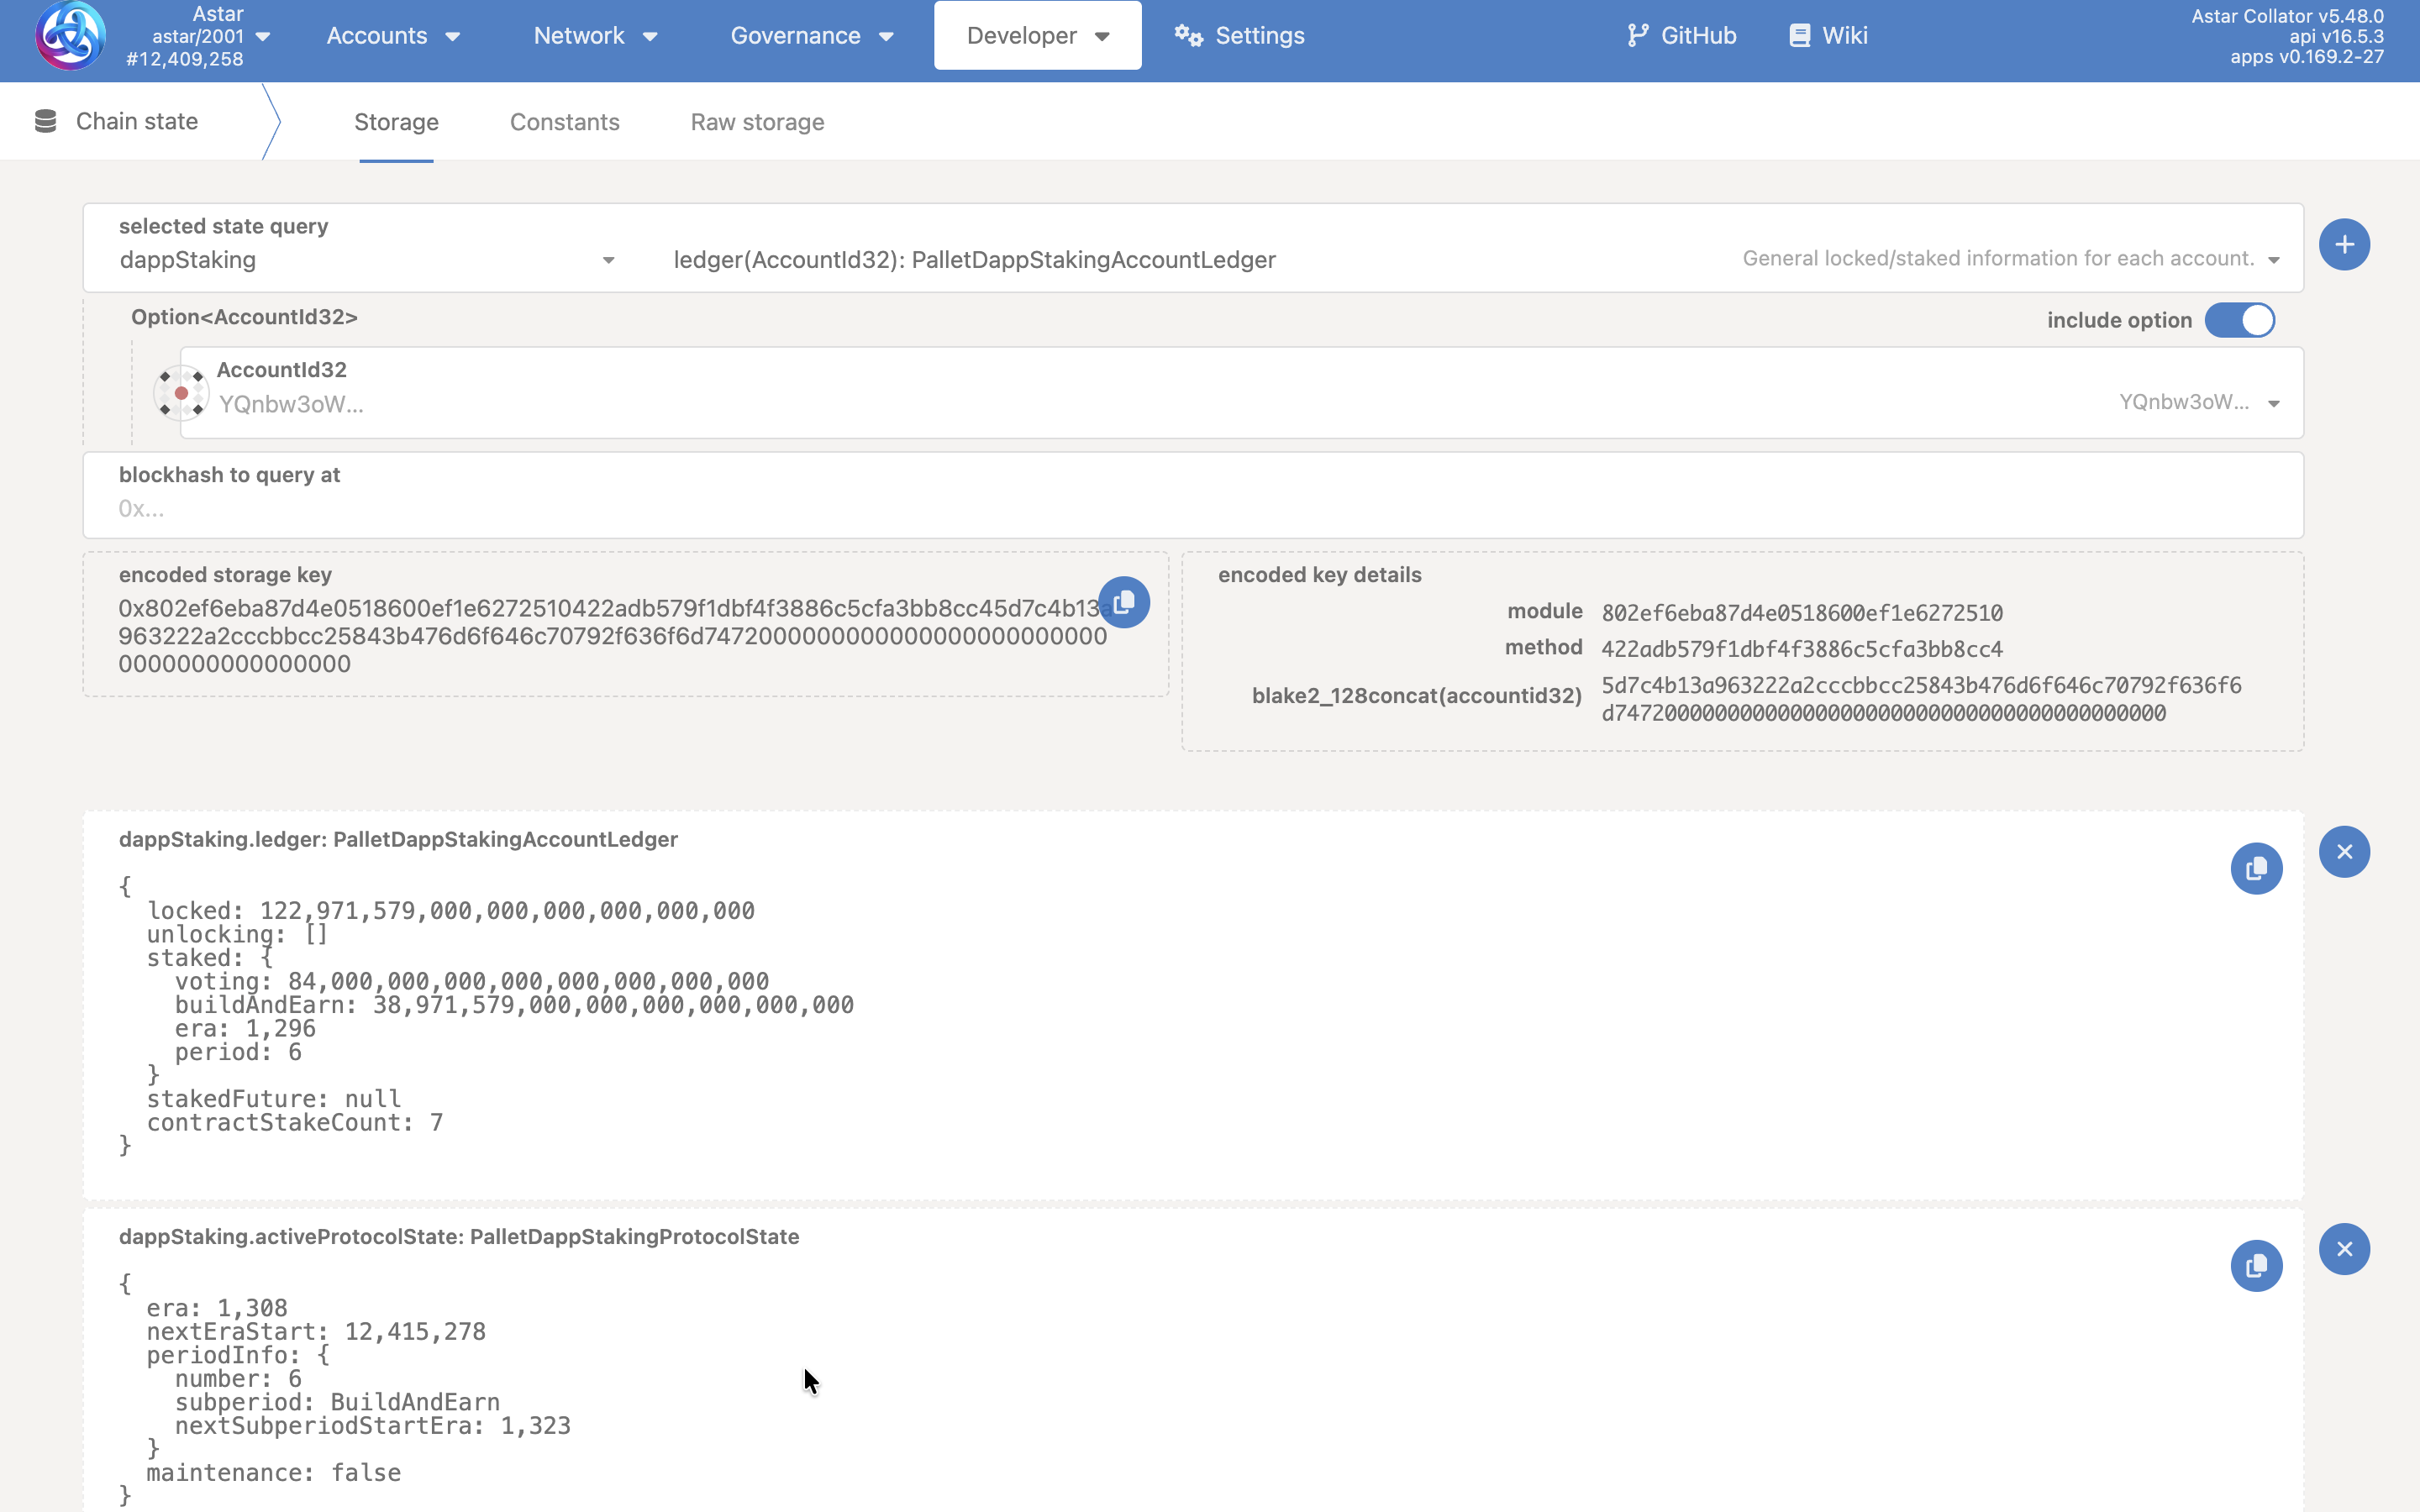Copy the dappStaking.ledger result
The height and width of the screenshot is (1512, 2420).
2255,869
